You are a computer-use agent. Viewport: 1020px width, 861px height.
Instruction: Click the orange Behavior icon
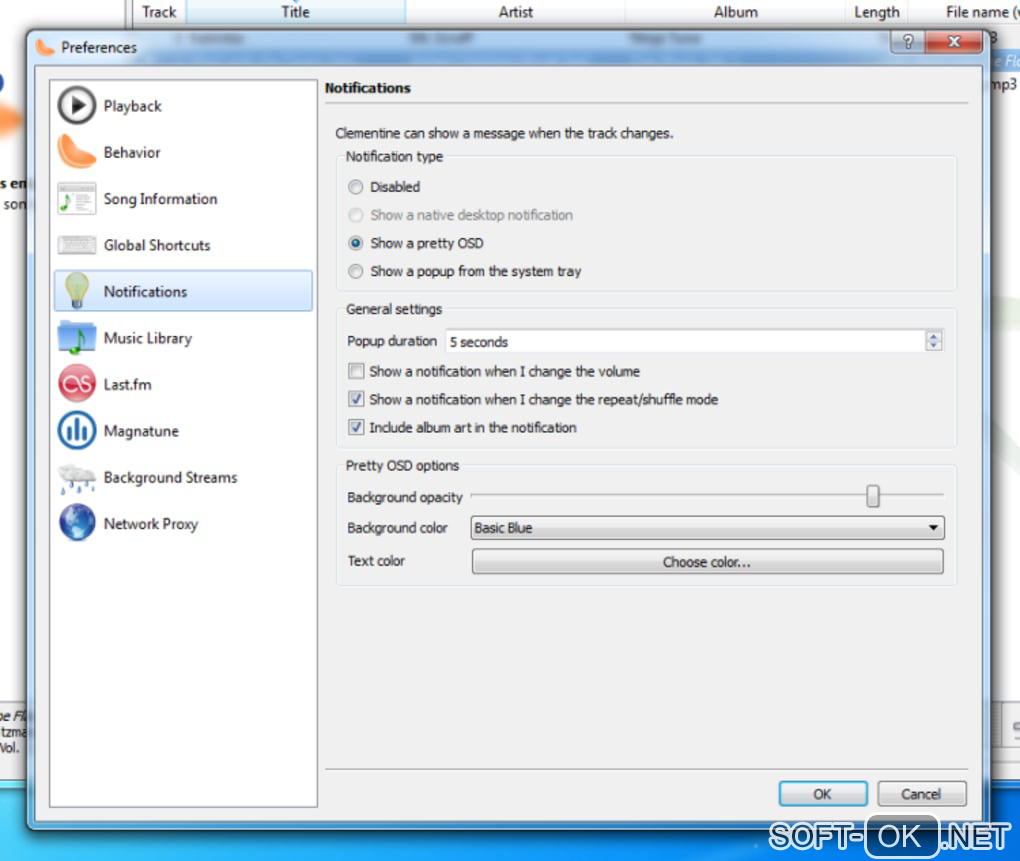pyautogui.click(x=77, y=152)
